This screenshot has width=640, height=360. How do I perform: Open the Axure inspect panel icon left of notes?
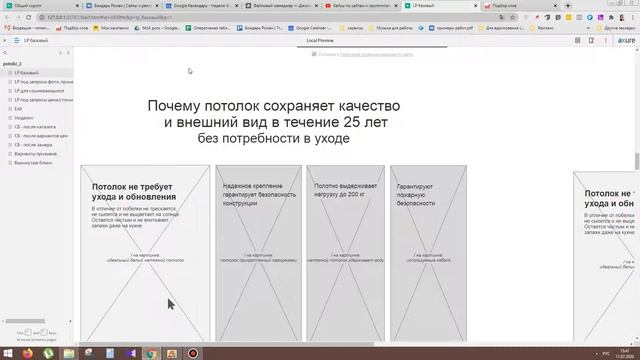click(x=578, y=40)
